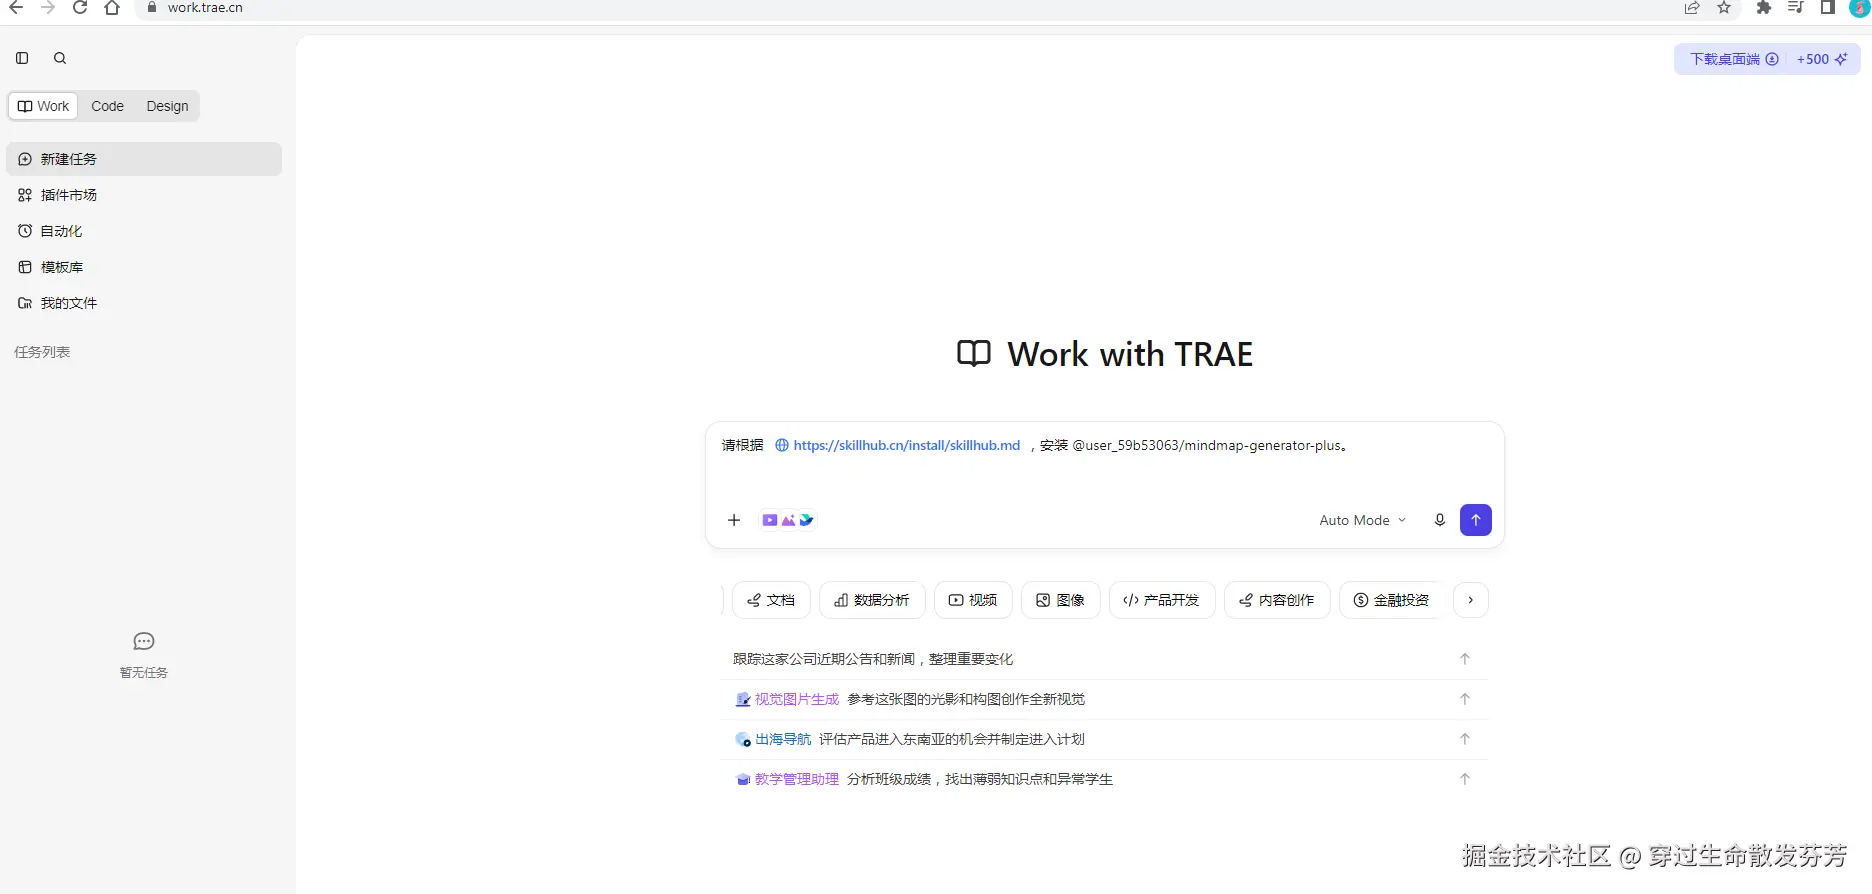Click the microphone voice input icon
1872x894 pixels.
pos(1440,520)
